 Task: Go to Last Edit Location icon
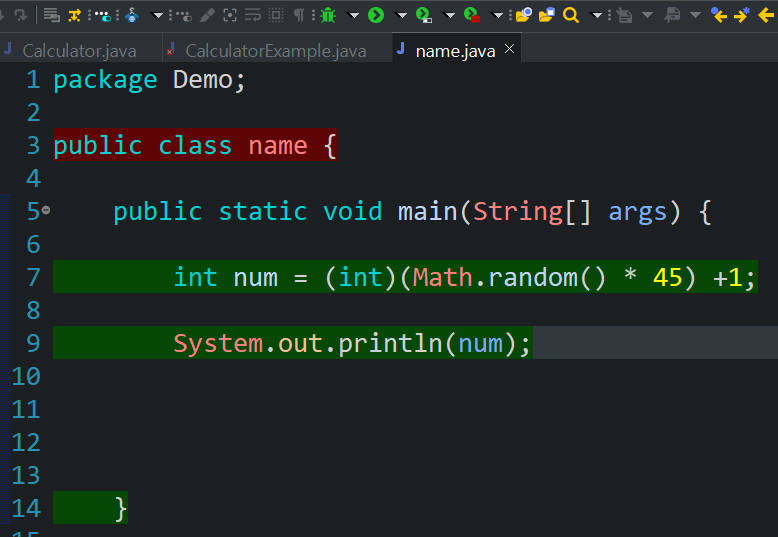pyautogui.click(x=718, y=15)
